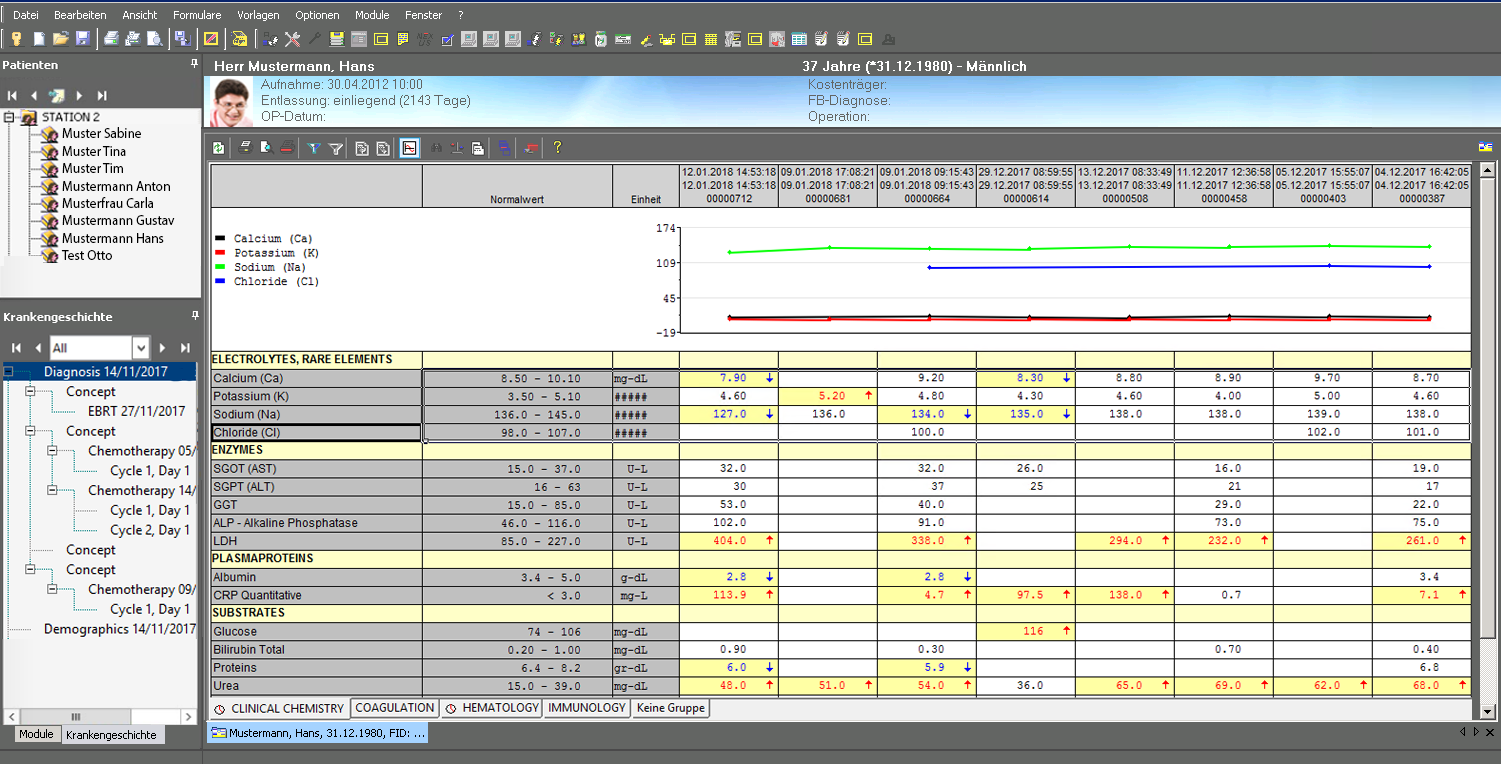Jump to first entry in Krankengeschichte navigation

tap(16, 348)
